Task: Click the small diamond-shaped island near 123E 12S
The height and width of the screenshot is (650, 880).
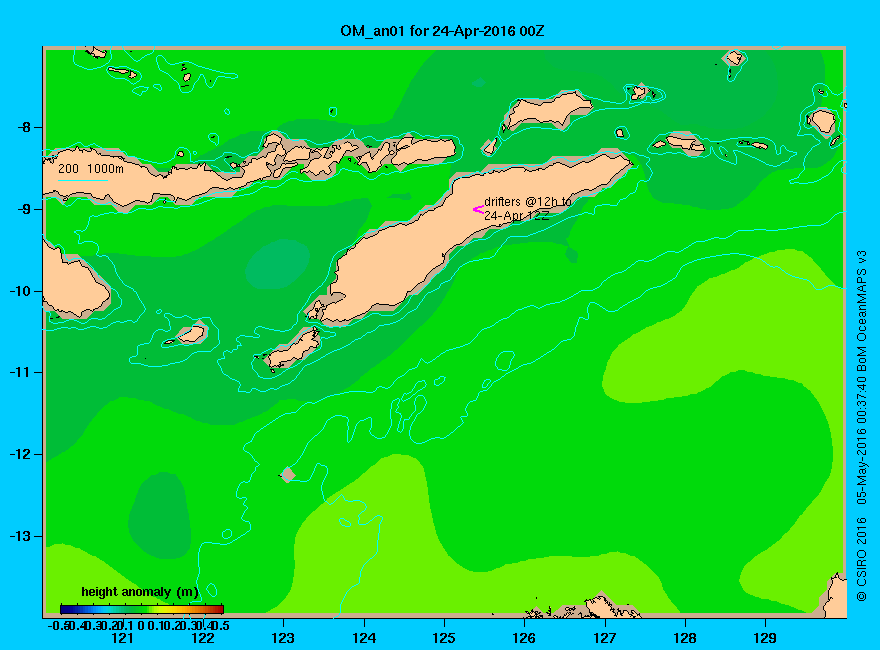Action: pos(288,474)
